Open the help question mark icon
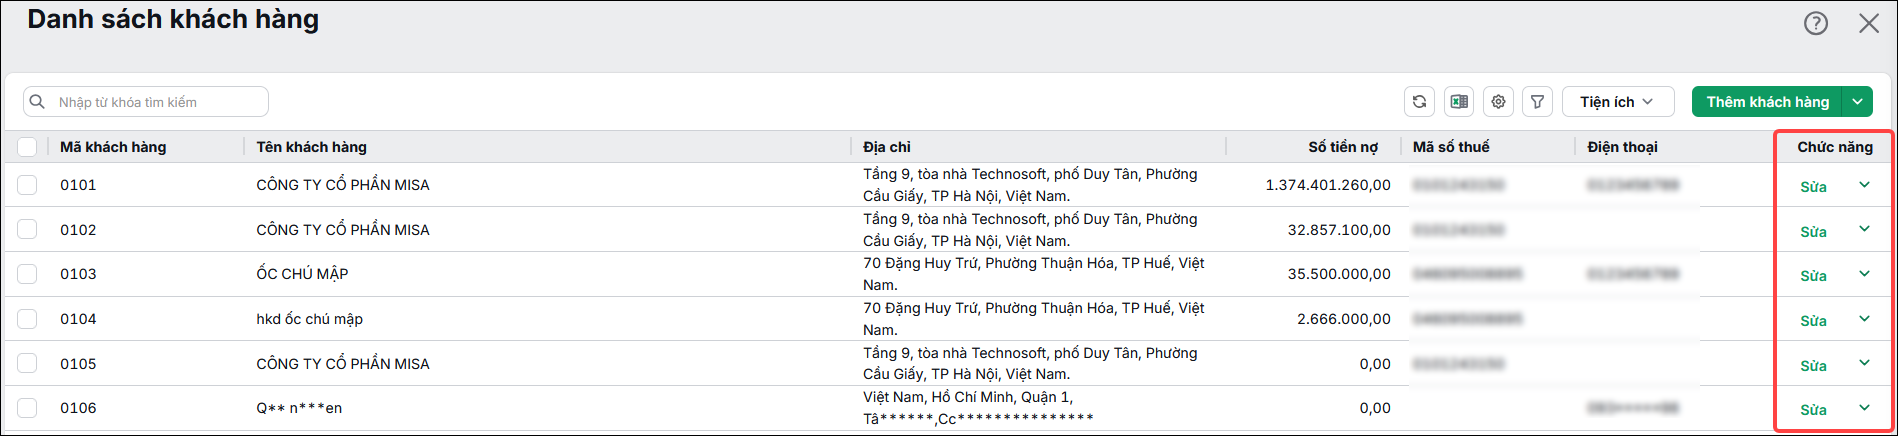The height and width of the screenshot is (436, 1898). [1816, 23]
